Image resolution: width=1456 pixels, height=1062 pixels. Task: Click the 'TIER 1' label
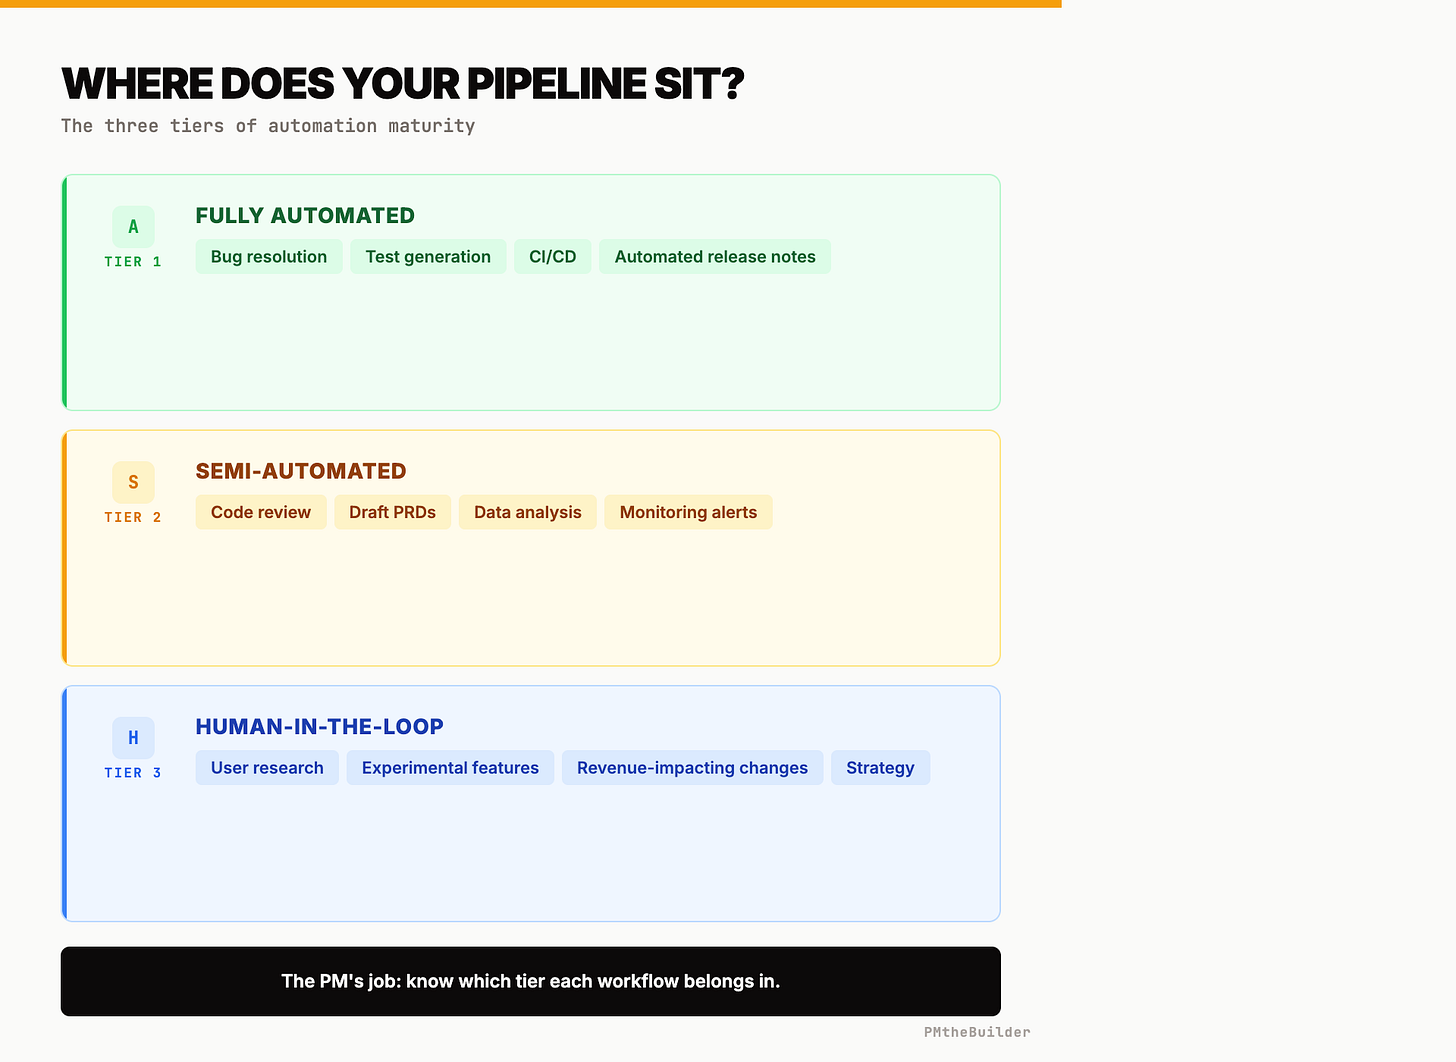[133, 262]
